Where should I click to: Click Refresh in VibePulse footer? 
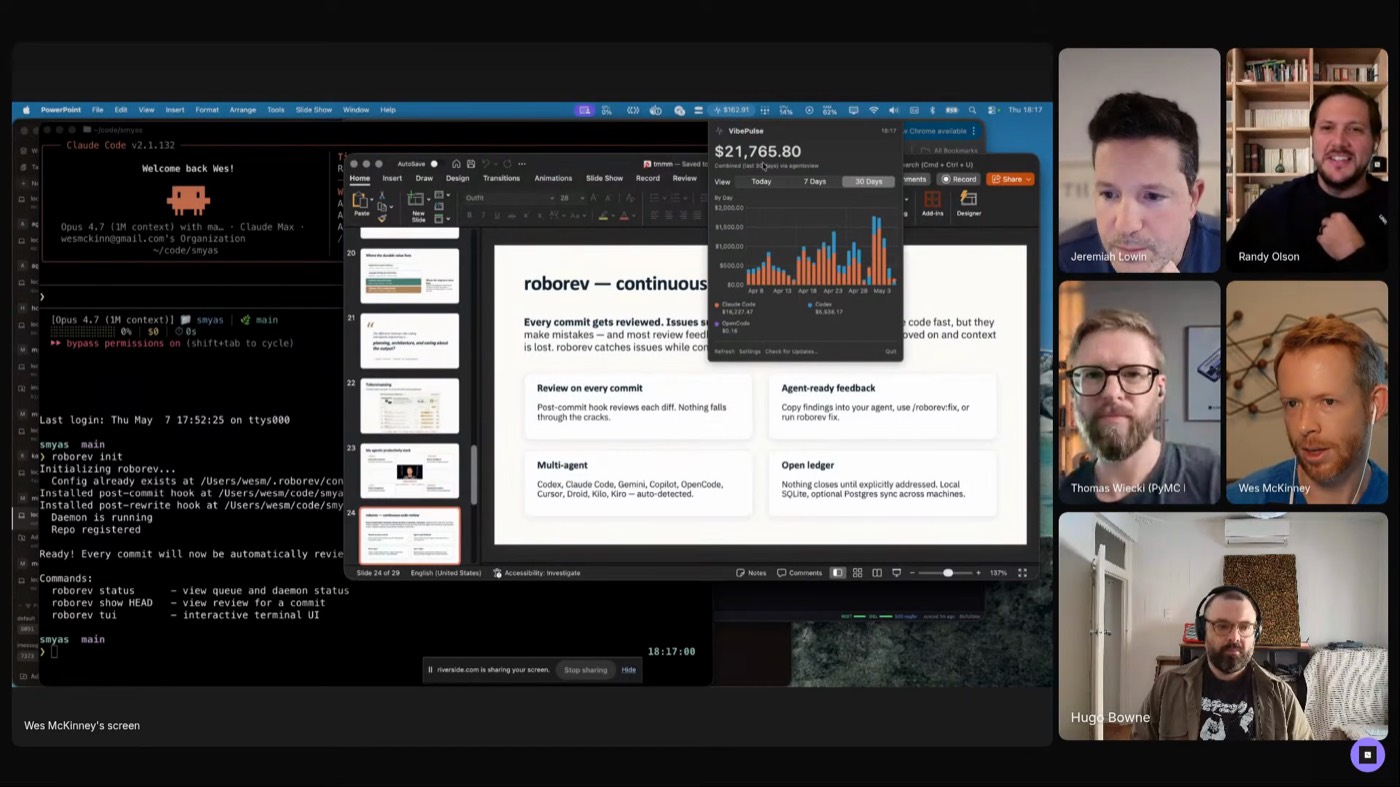click(724, 351)
